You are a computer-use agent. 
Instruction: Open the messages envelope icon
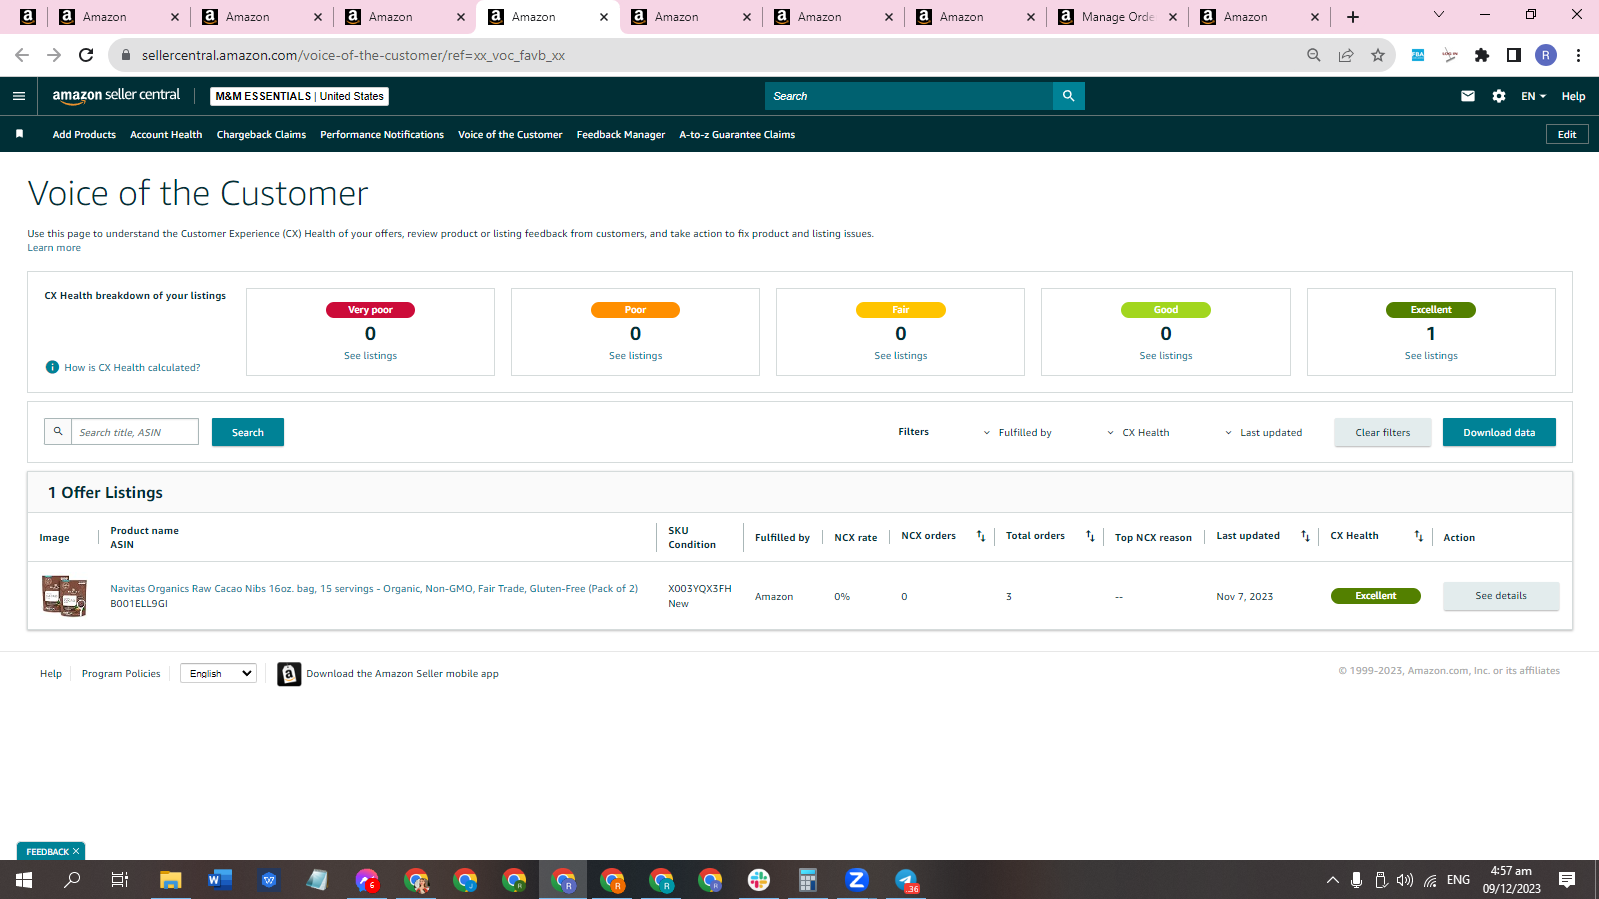pyautogui.click(x=1467, y=96)
